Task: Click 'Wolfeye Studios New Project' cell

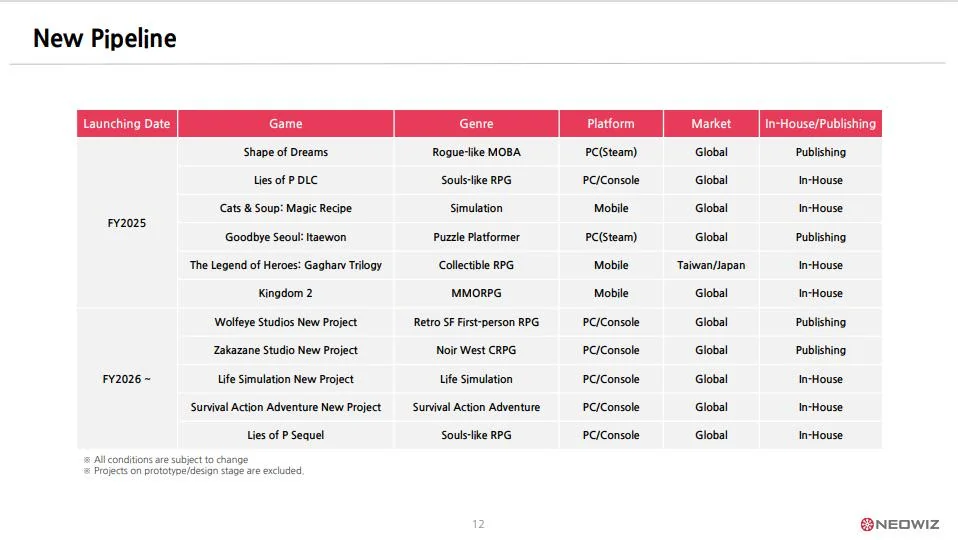Action: pos(285,322)
